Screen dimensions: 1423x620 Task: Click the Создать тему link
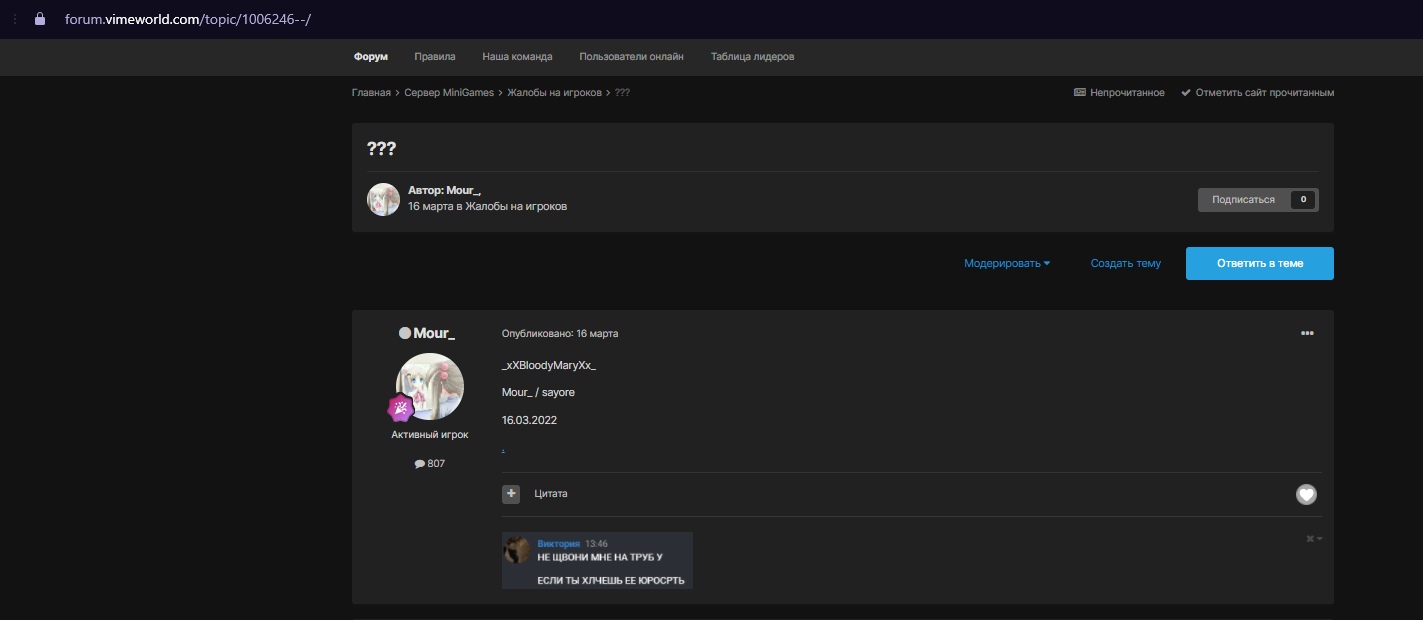click(x=1125, y=264)
